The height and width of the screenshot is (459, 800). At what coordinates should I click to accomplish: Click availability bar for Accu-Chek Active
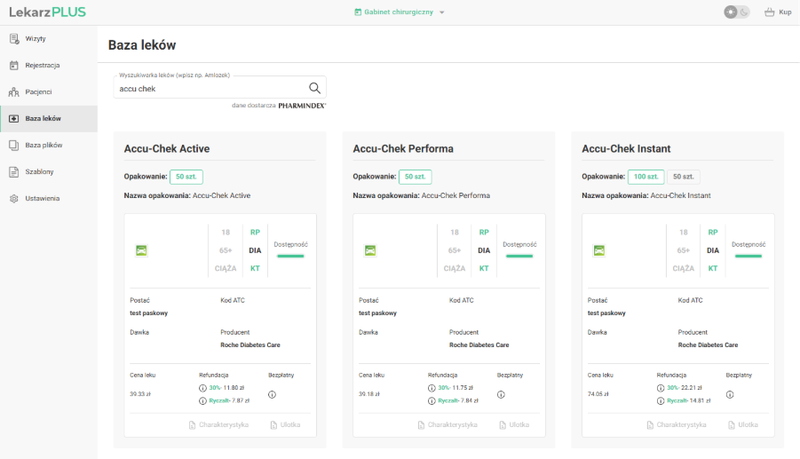click(x=290, y=256)
